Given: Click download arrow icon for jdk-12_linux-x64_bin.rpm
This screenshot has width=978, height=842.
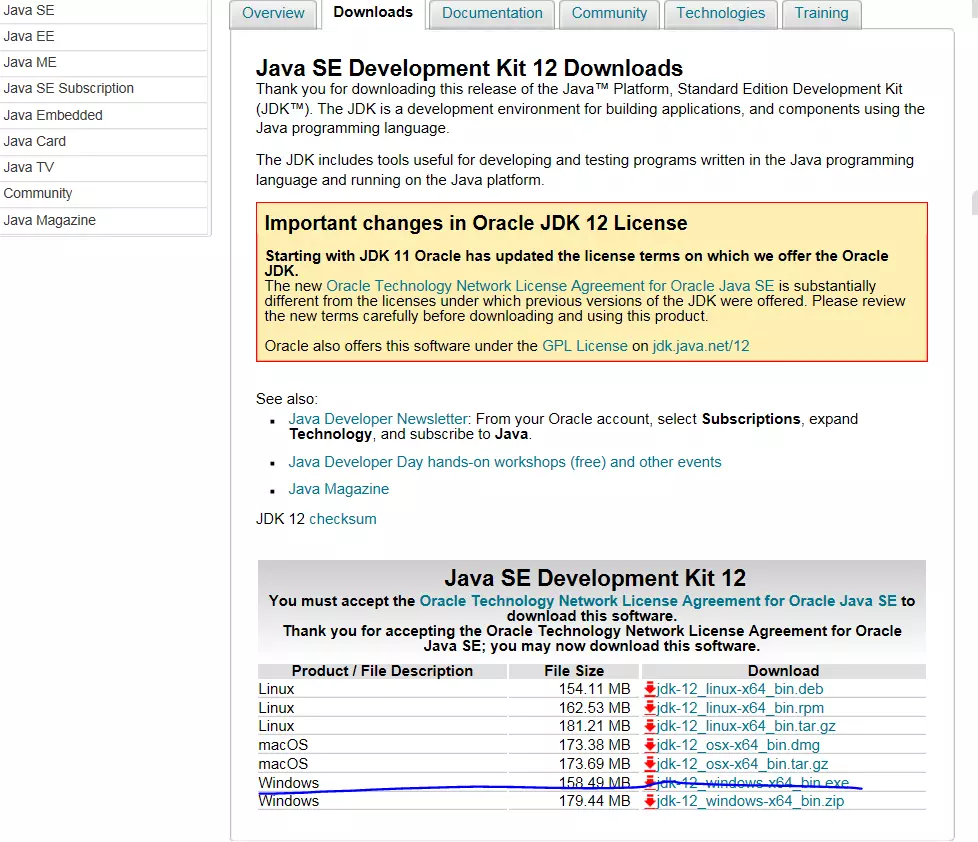Looking at the screenshot, I should click(x=650, y=707).
